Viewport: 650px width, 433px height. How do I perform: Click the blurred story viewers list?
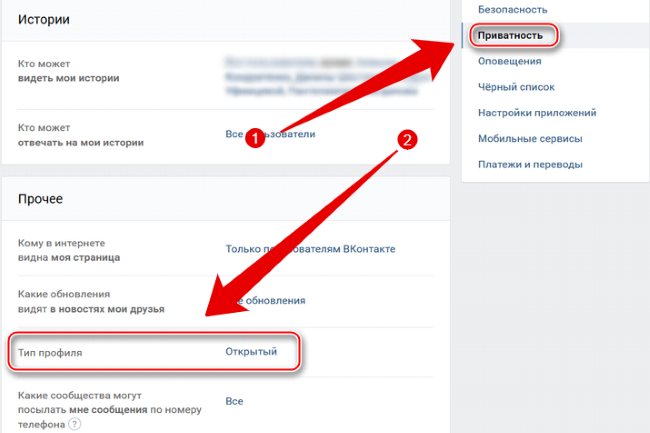(322, 76)
